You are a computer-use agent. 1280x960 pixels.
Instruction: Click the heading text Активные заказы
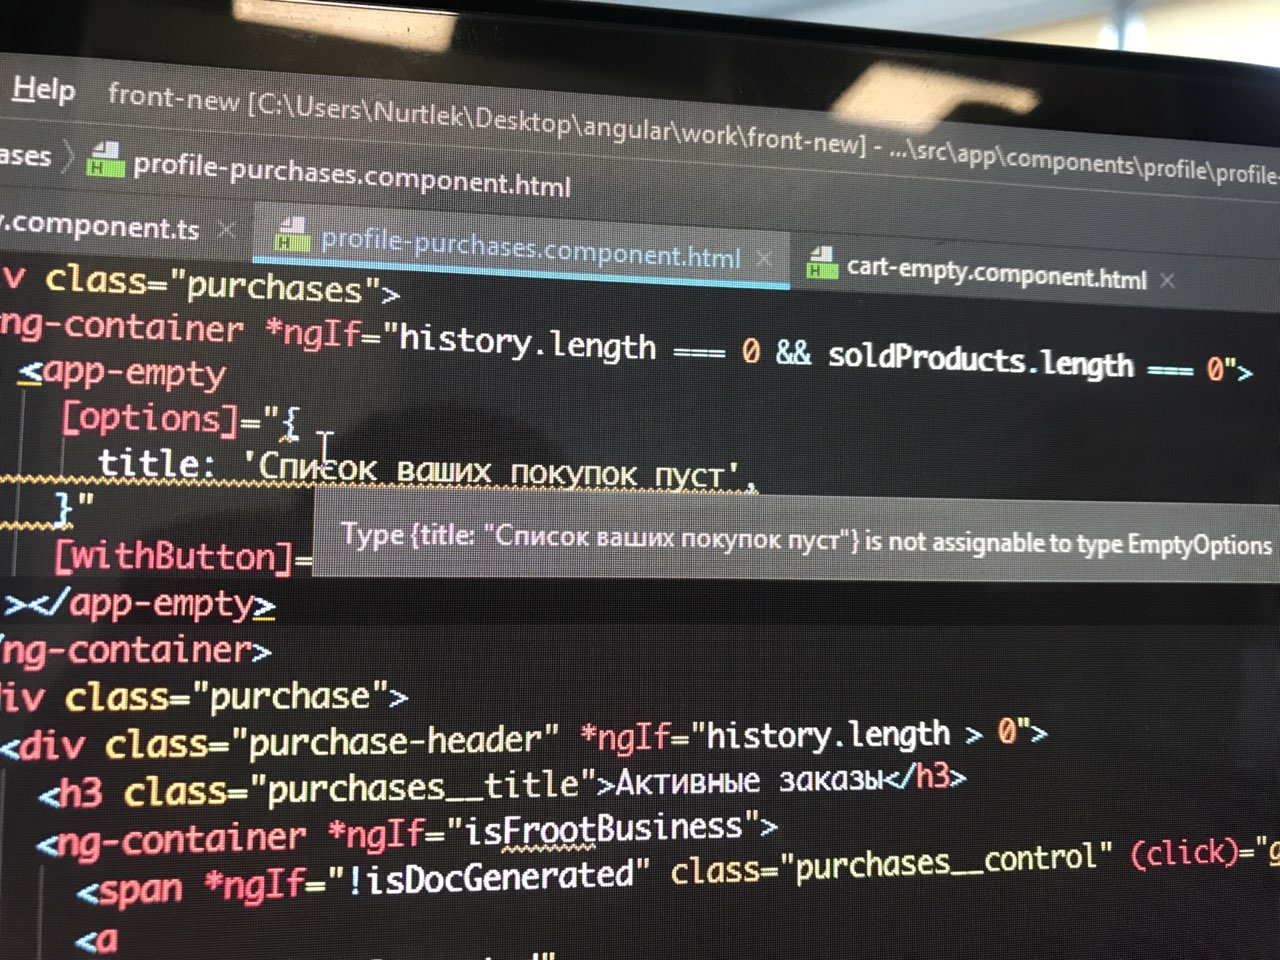tap(749, 780)
